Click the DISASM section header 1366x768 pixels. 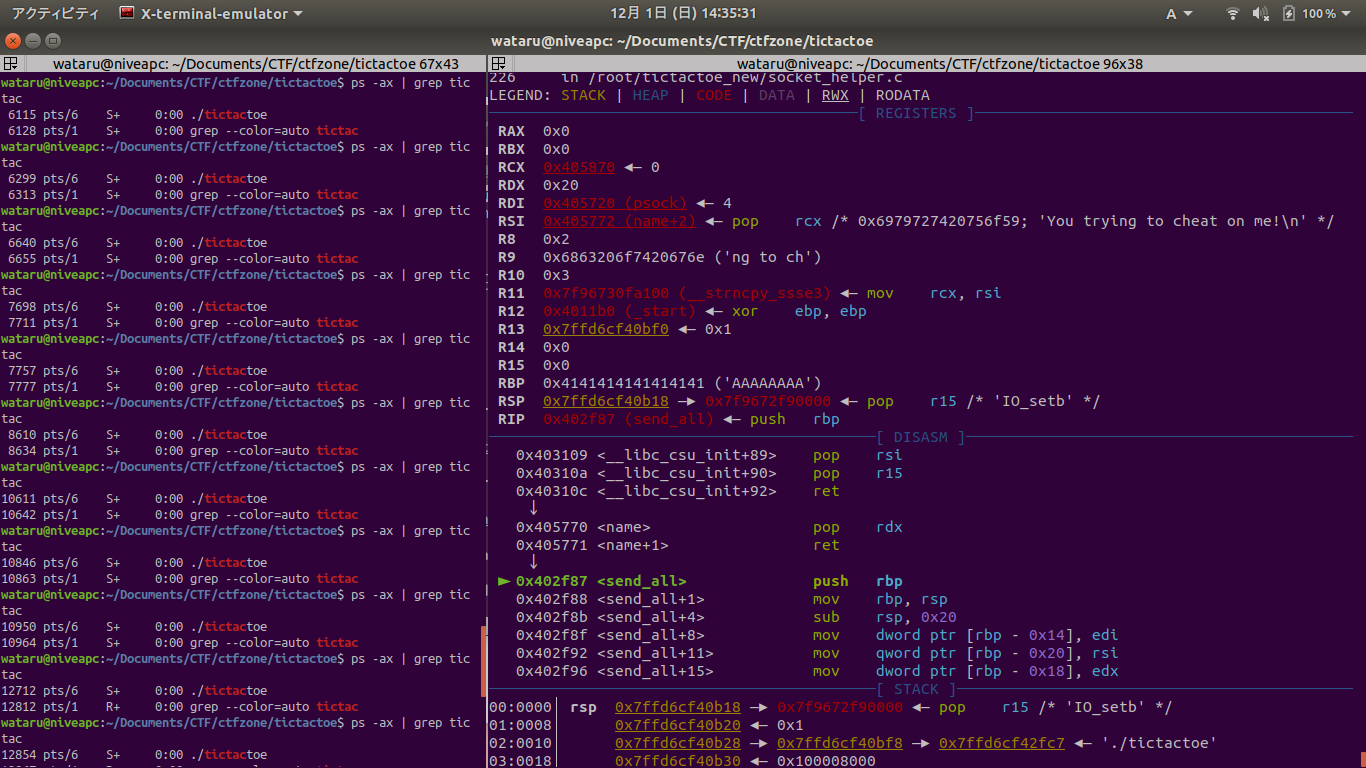click(920, 437)
